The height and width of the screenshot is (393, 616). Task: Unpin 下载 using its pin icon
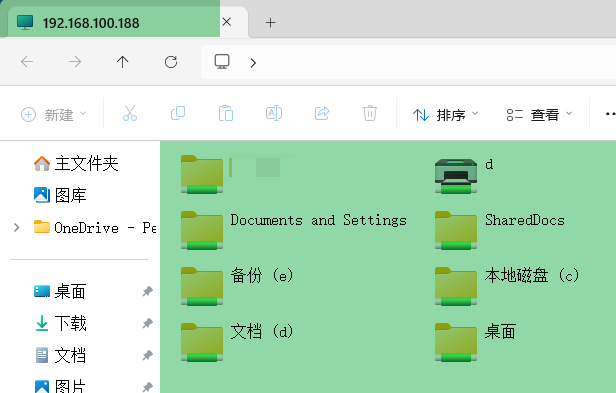point(147,323)
